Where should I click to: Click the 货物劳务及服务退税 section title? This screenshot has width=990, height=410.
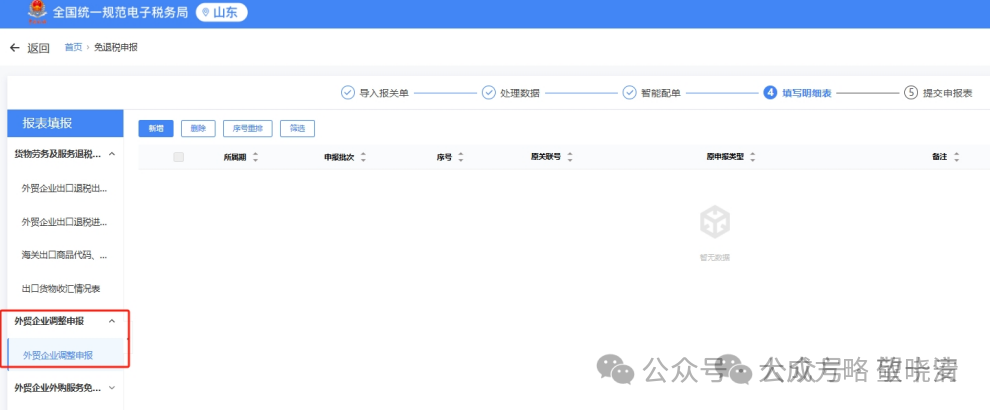pos(57,154)
